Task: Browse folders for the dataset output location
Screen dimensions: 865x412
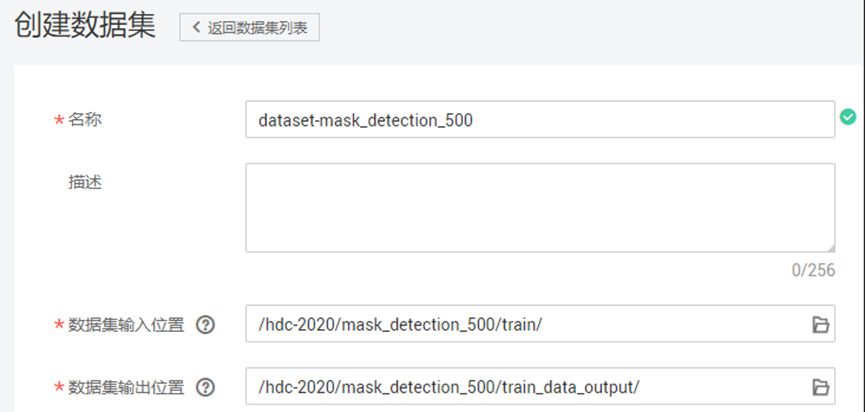Action: pyautogui.click(x=819, y=387)
